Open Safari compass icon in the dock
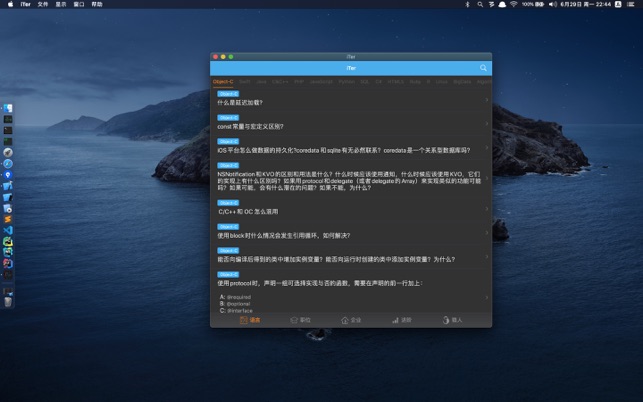This screenshot has width=643, height=402. (x=8, y=164)
